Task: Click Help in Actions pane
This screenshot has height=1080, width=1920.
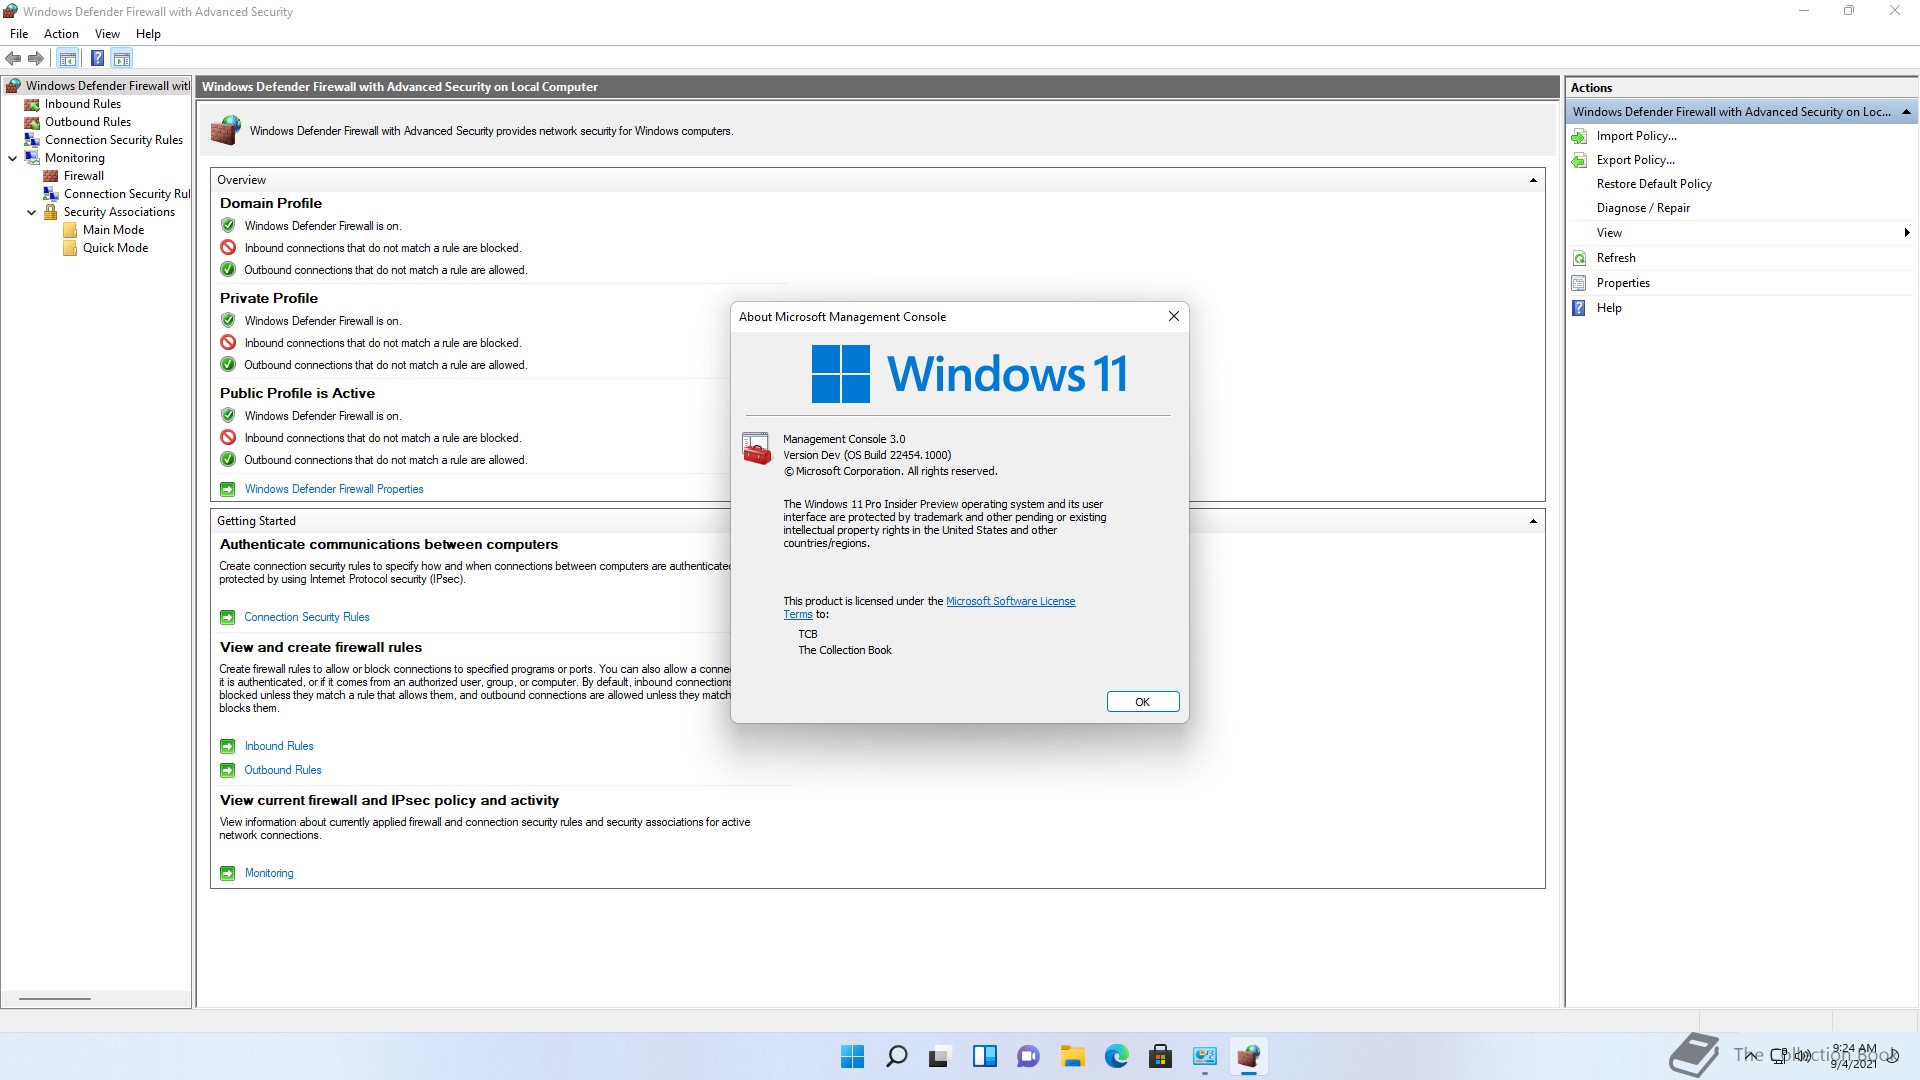Action: coord(1609,308)
